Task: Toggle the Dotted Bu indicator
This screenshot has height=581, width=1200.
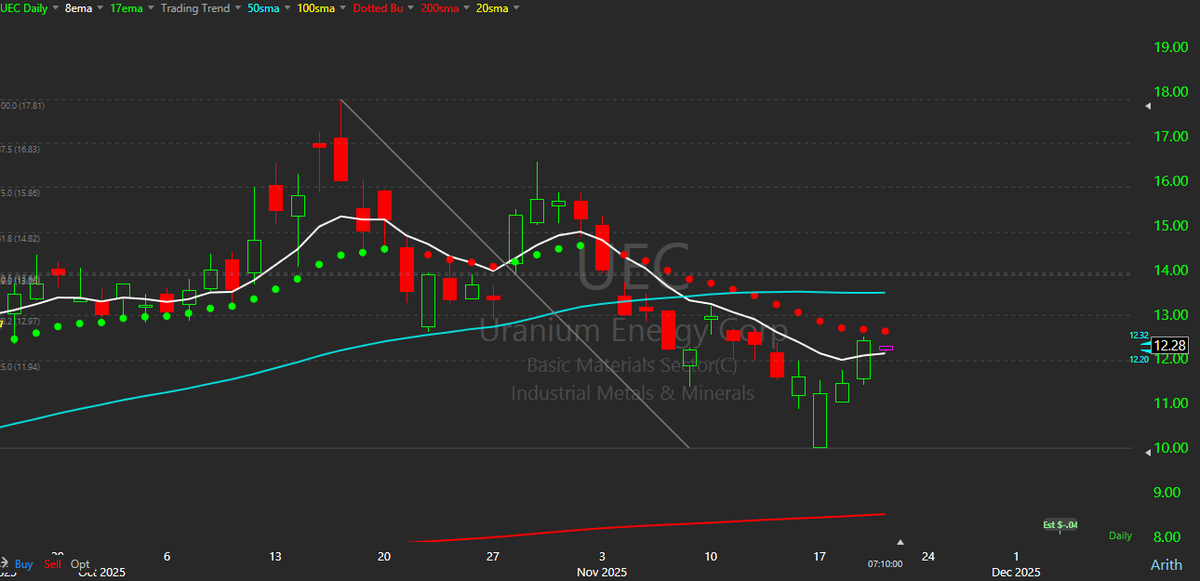Action: click(378, 8)
